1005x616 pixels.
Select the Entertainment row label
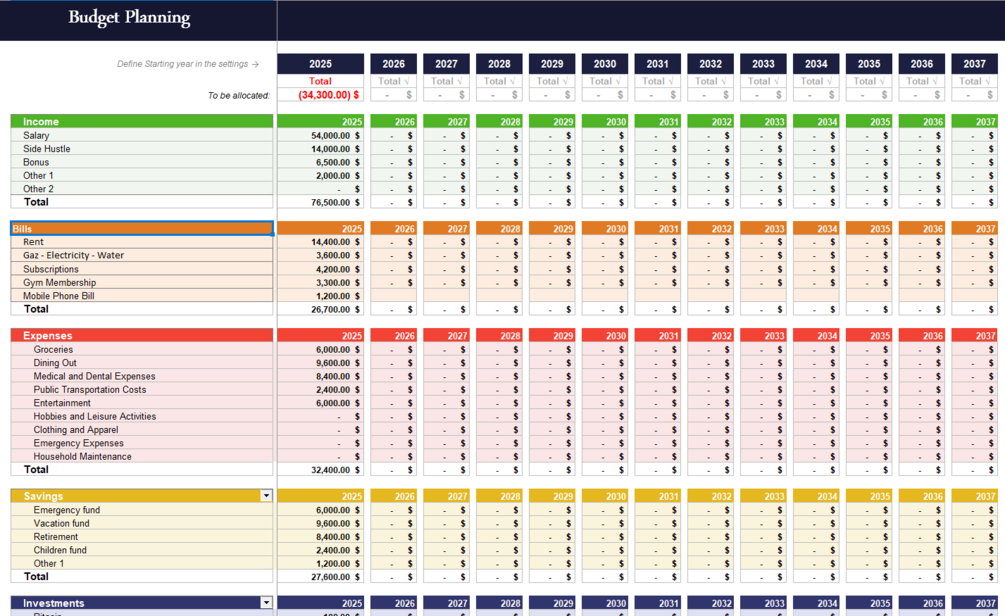tap(62, 403)
